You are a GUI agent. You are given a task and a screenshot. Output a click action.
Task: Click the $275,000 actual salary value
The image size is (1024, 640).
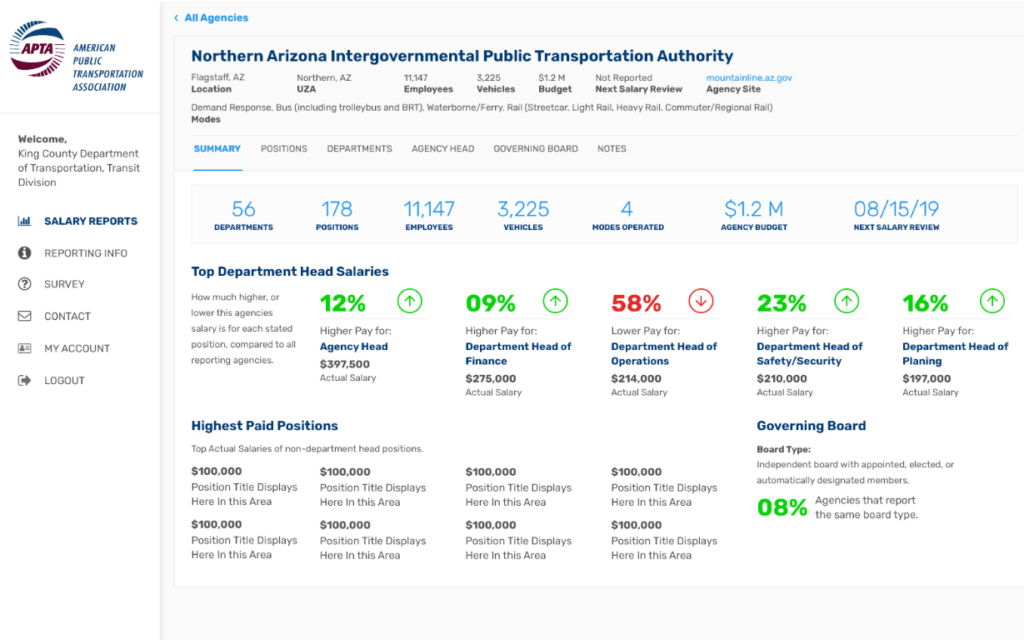(x=490, y=379)
